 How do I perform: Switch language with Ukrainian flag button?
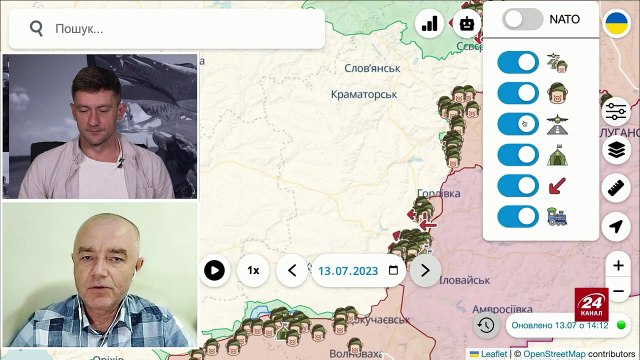coord(616,24)
